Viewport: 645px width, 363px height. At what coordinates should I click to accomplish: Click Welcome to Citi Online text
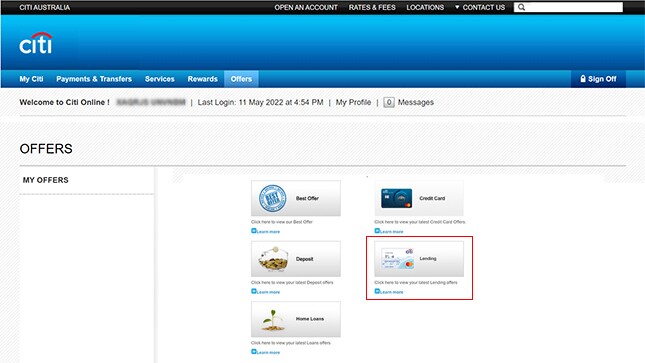[64, 102]
